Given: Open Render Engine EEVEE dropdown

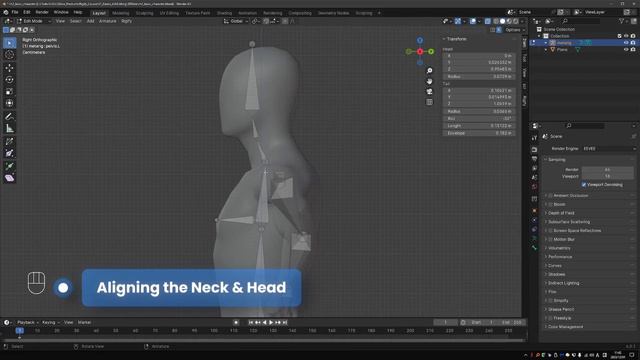Looking at the screenshot, I should (608, 149).
